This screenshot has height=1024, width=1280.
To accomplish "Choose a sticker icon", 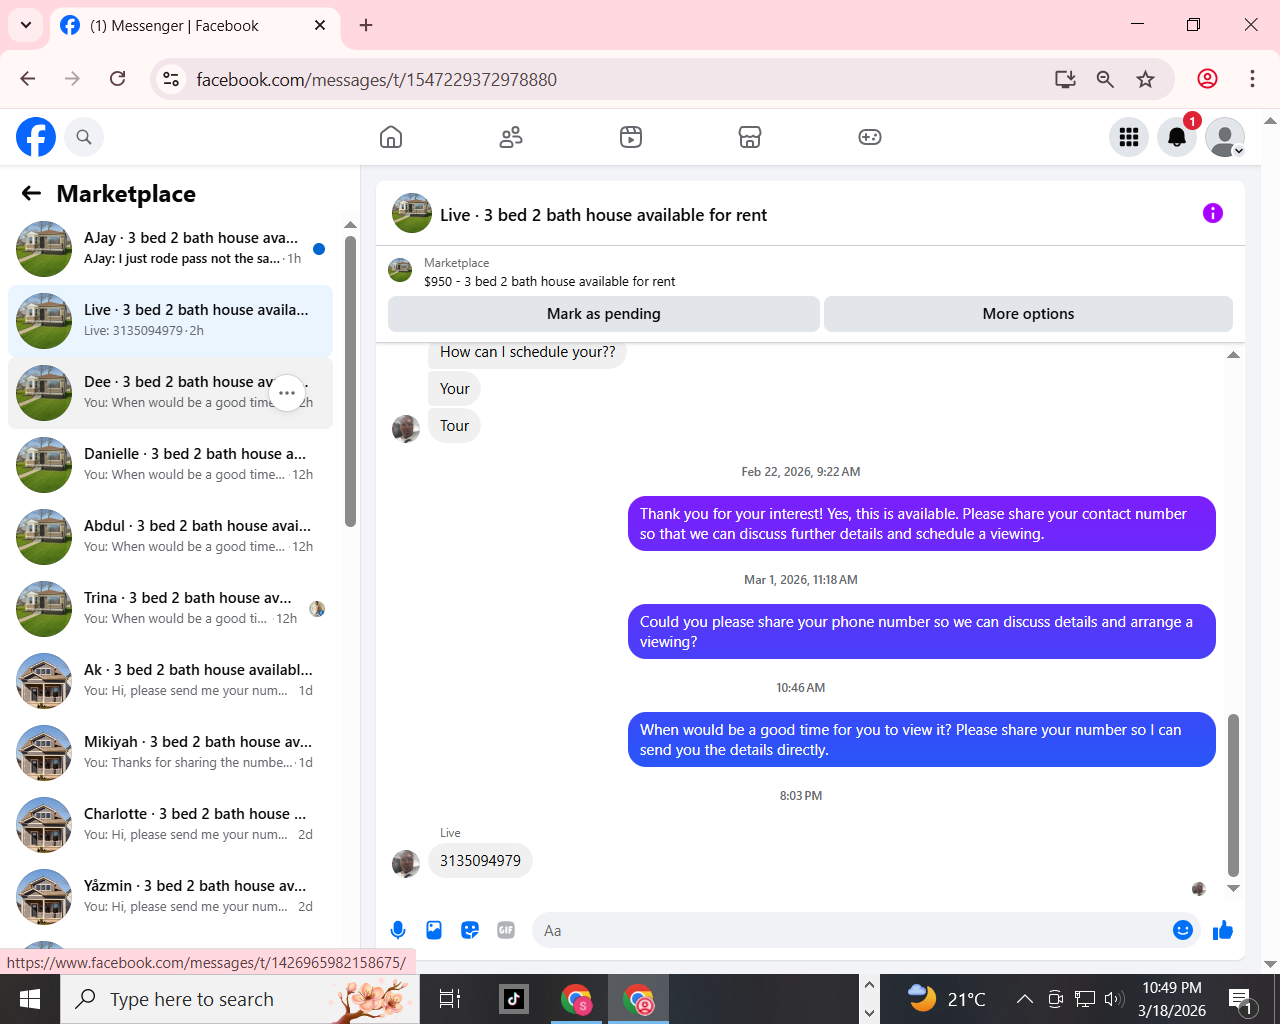I will (470, 930).
